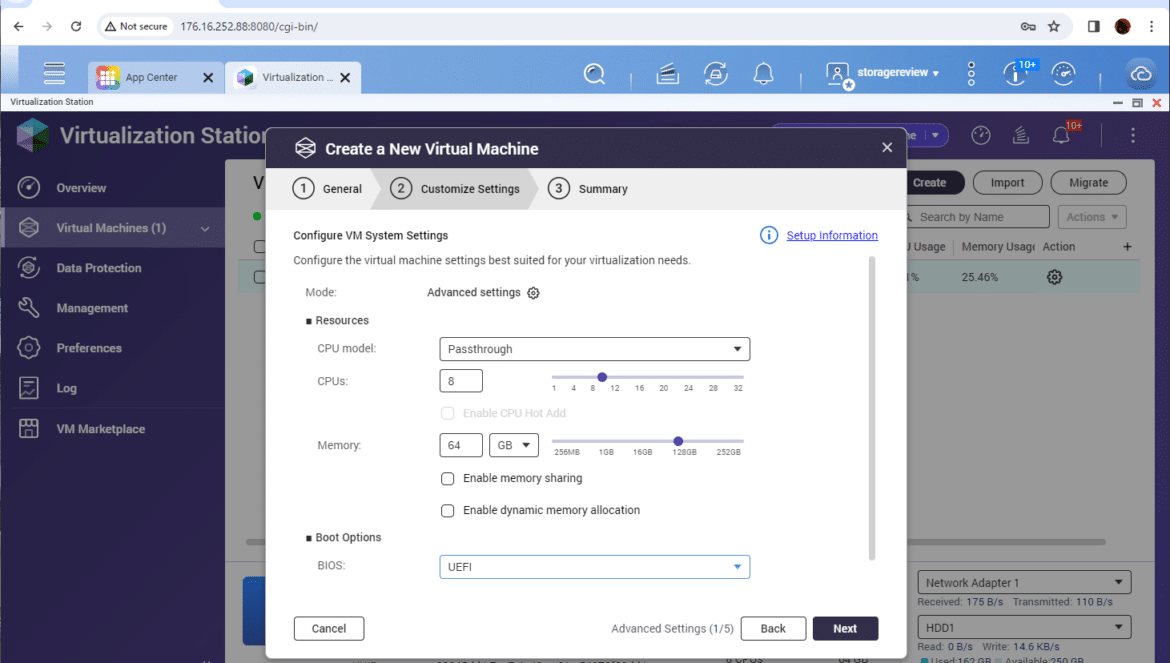1170x663 pixels.
Task: Open the BIOS UEFI dropdown
Action: [595, 567]
